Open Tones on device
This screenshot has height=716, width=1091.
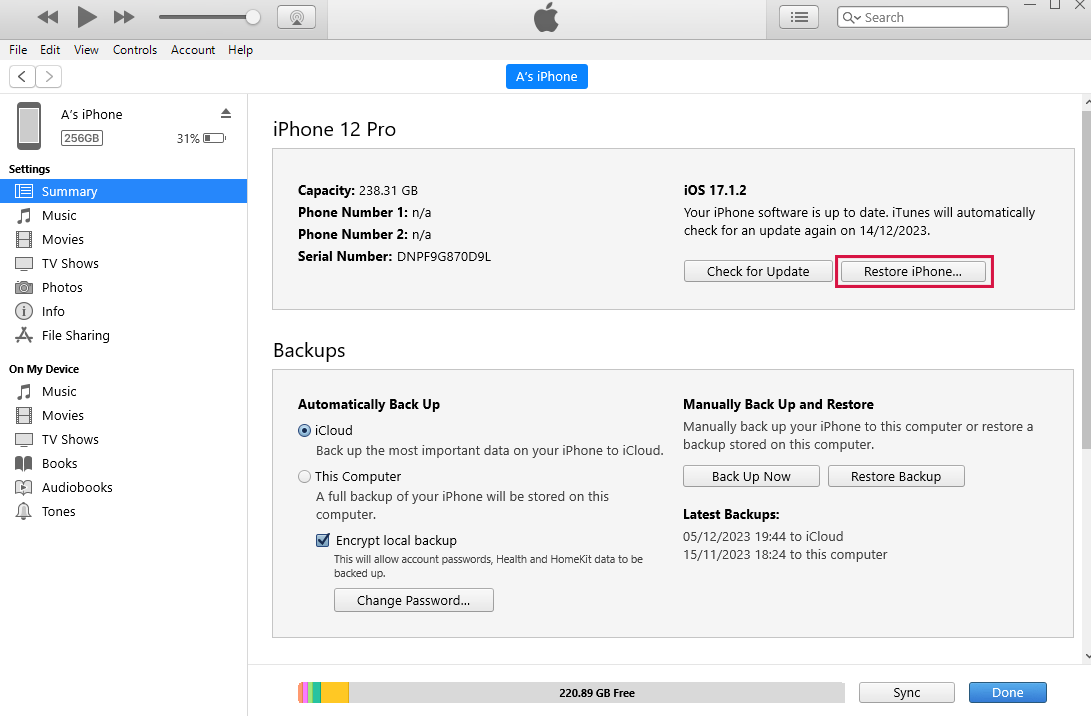124,511
